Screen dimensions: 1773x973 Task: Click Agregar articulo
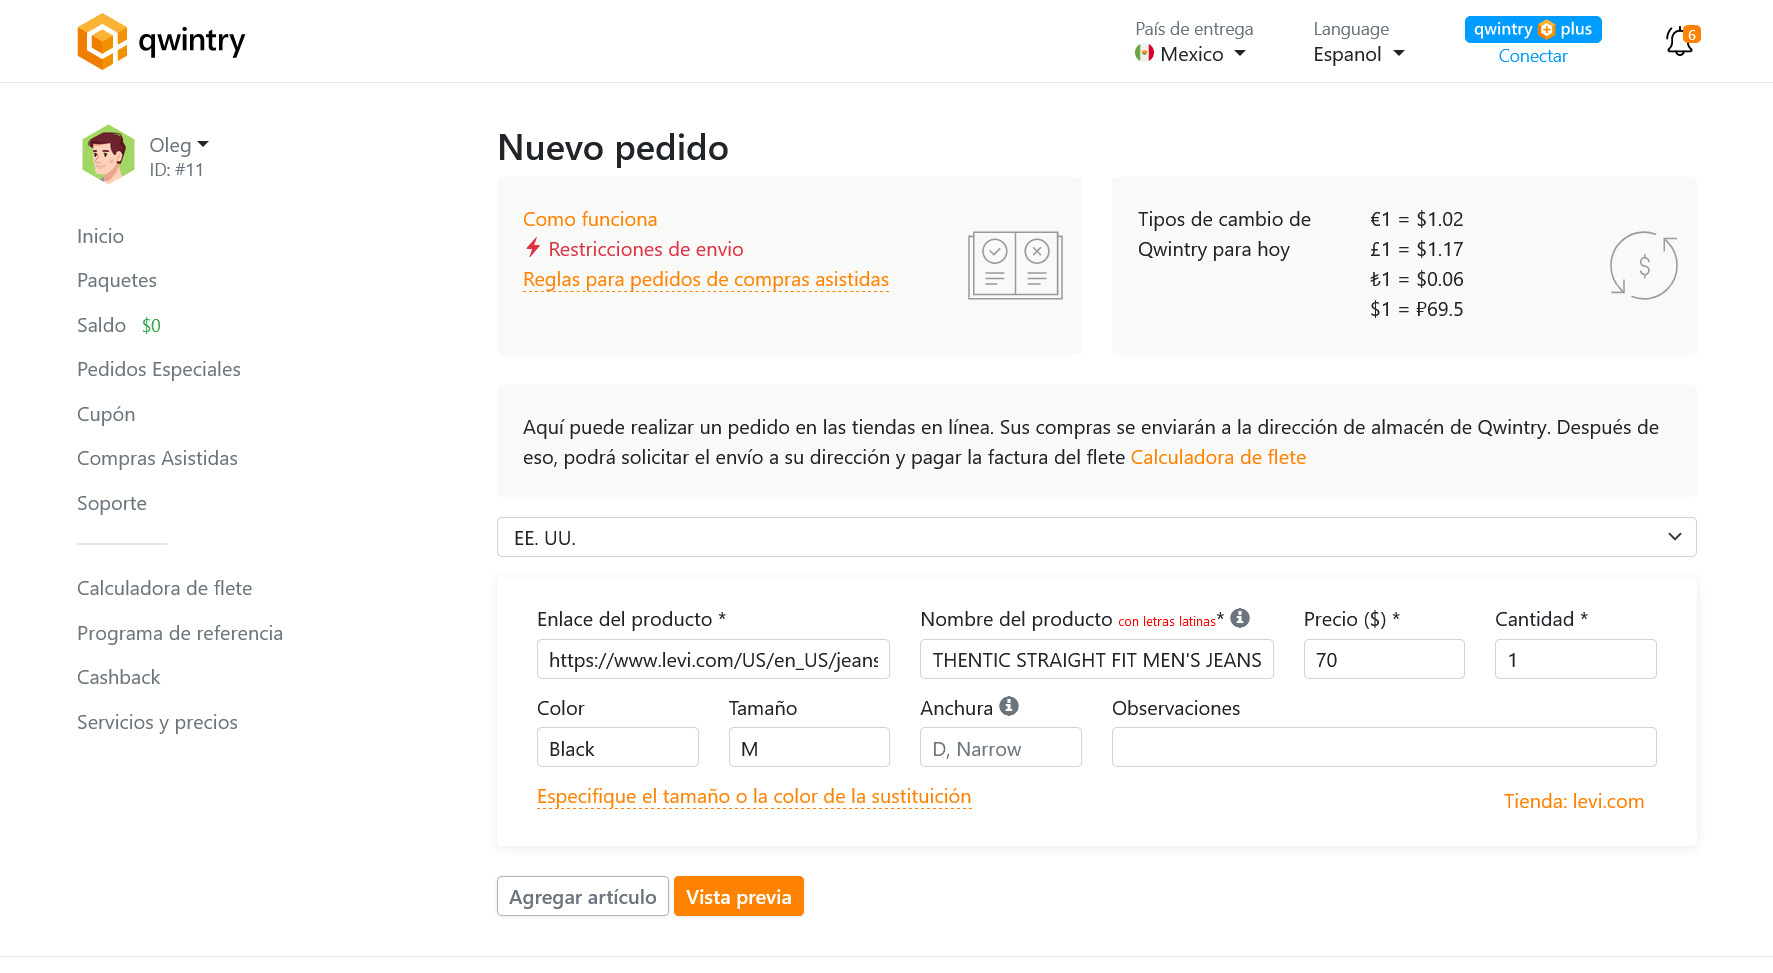(582, 896)
